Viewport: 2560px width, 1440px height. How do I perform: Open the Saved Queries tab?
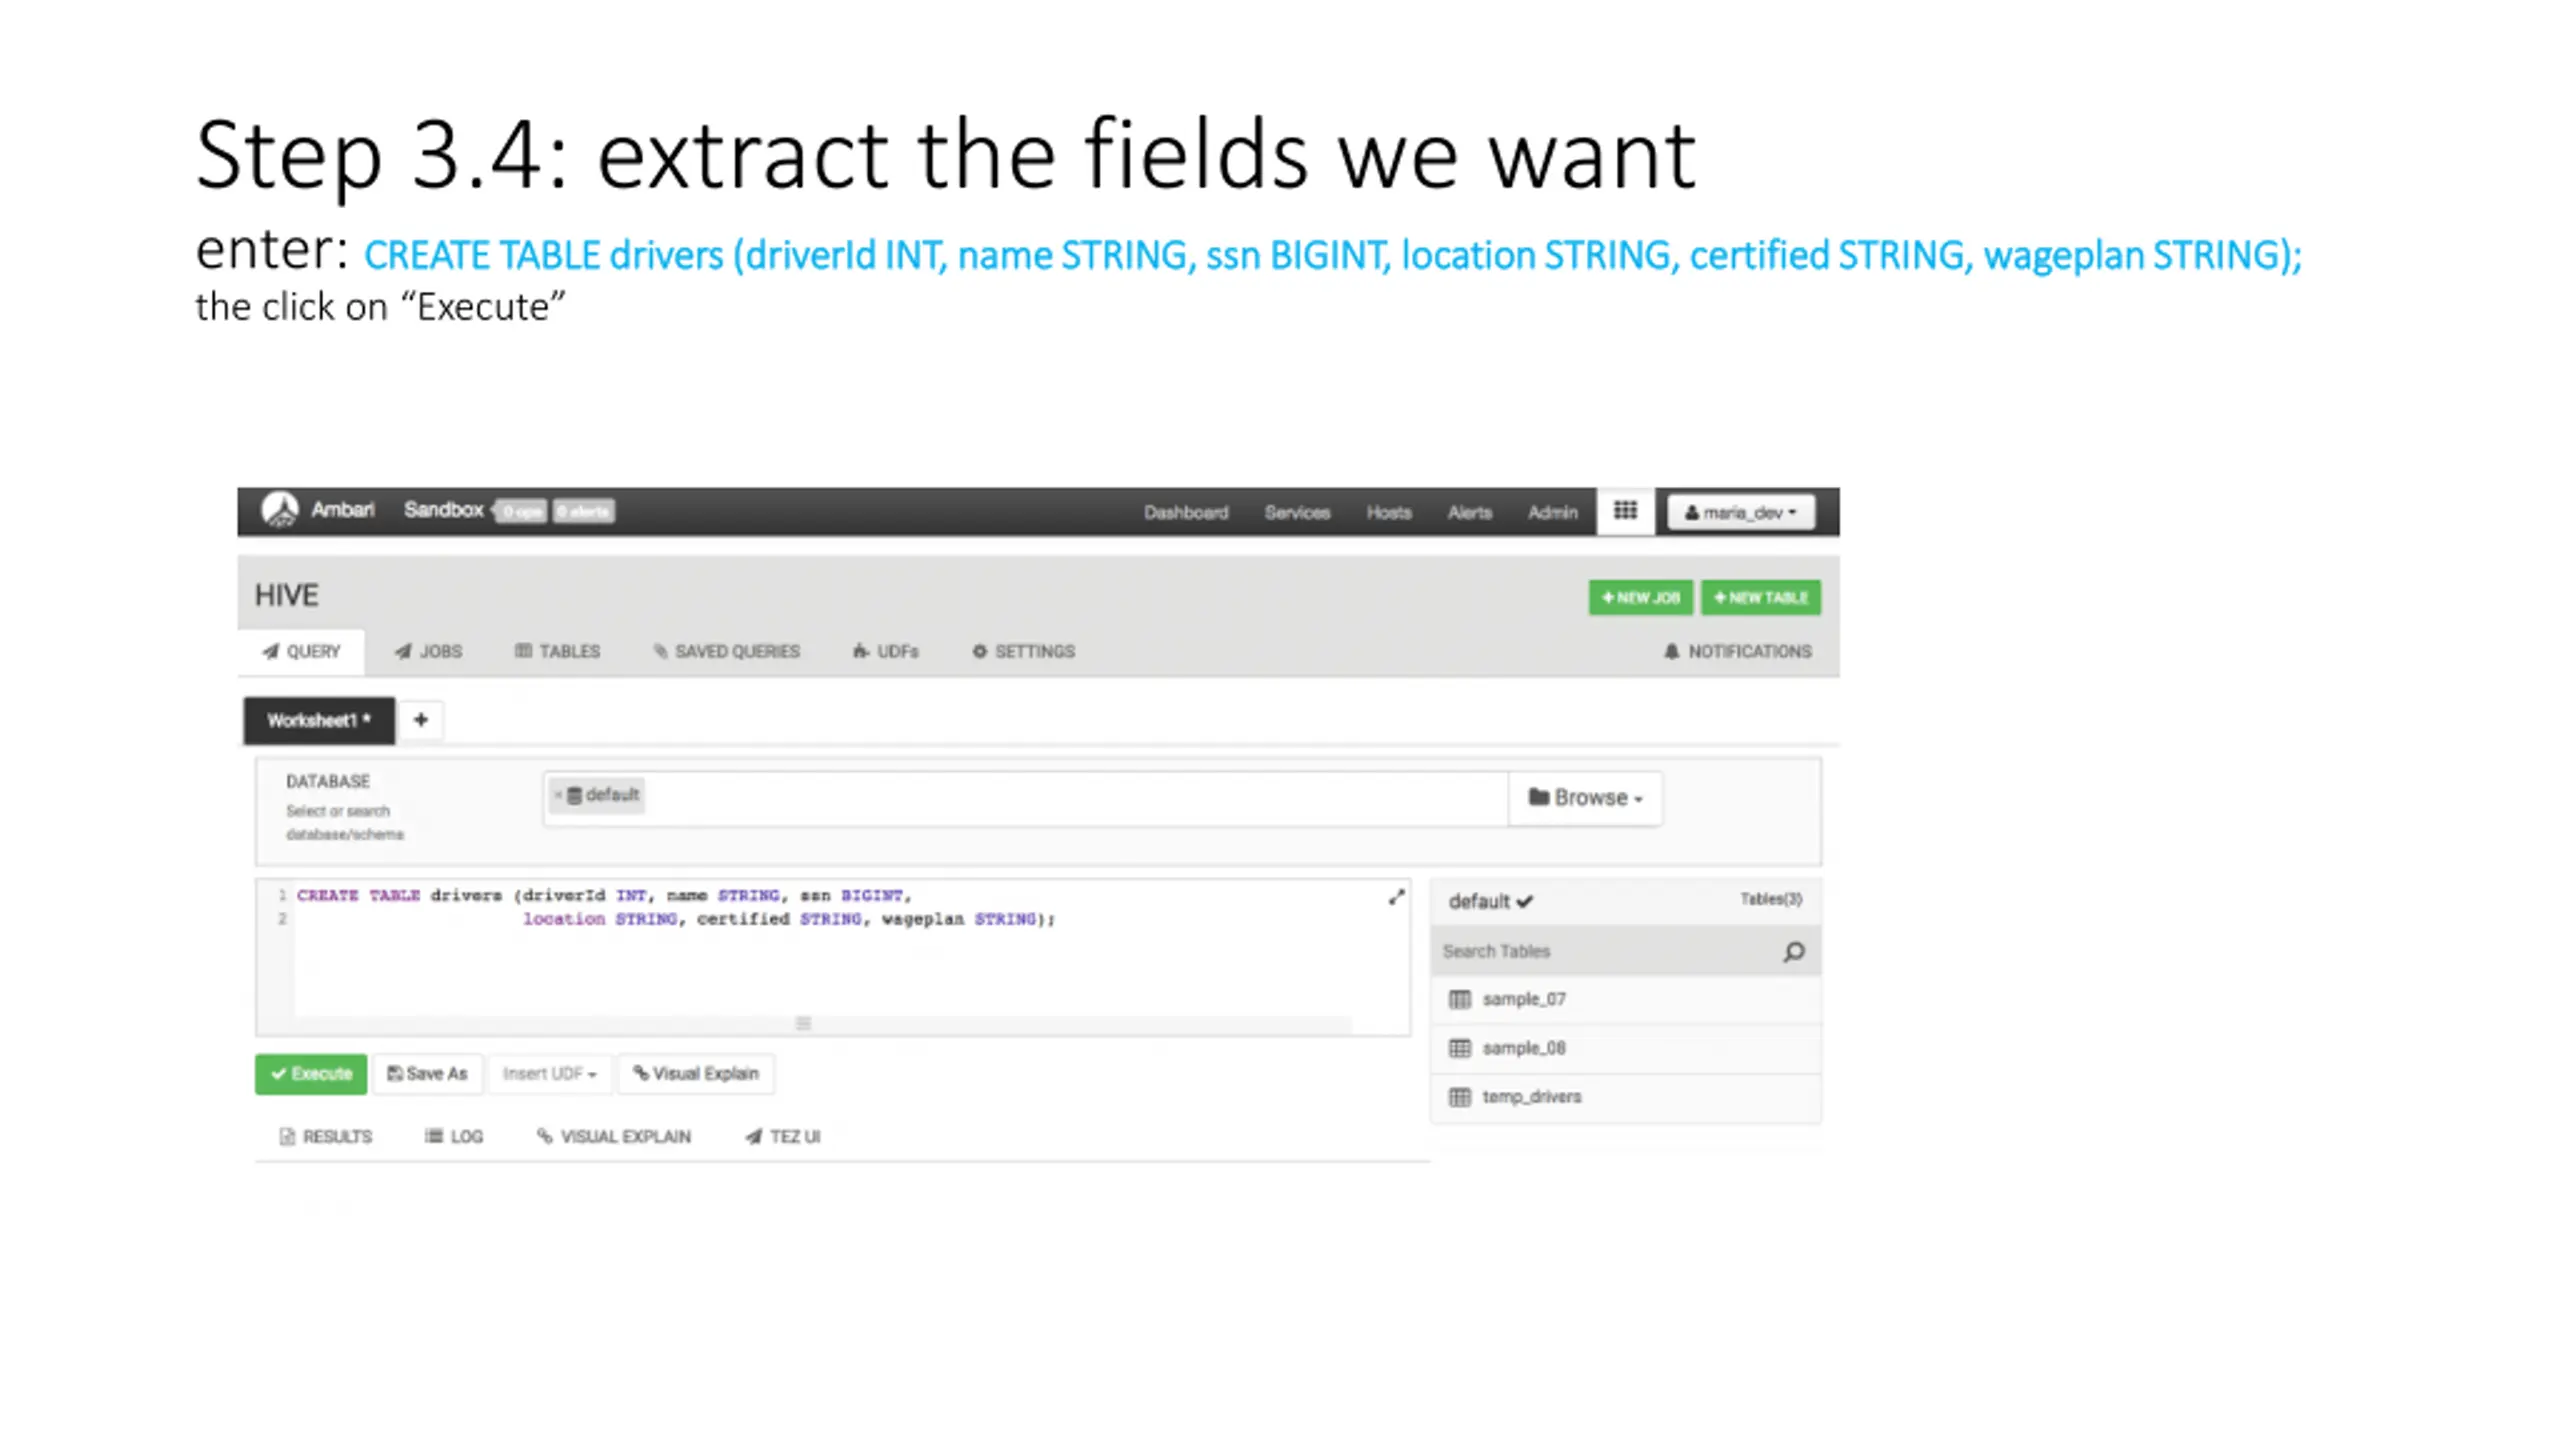(x=727, y=651)
